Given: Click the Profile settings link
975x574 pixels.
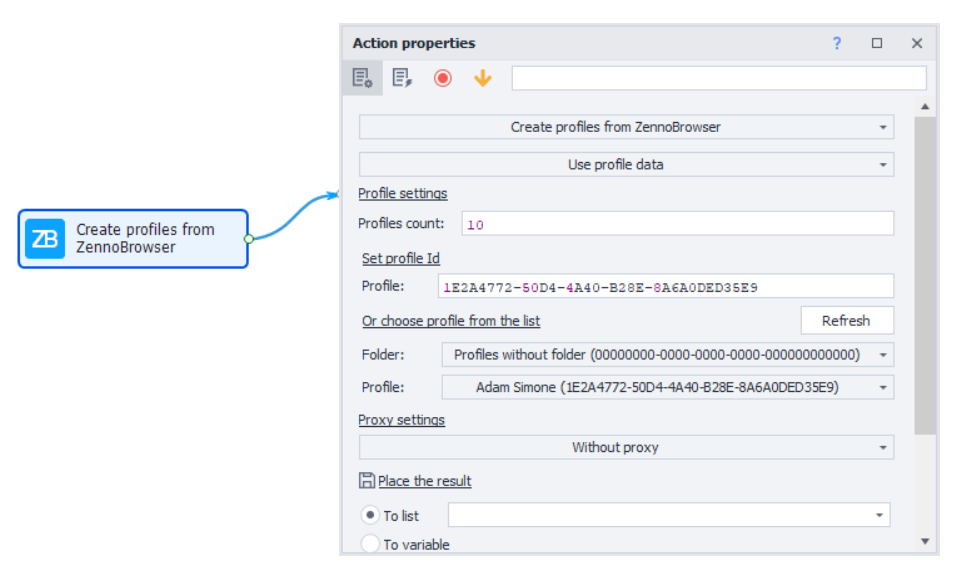Looking at the screenshot, I should [x=402, y=193].
